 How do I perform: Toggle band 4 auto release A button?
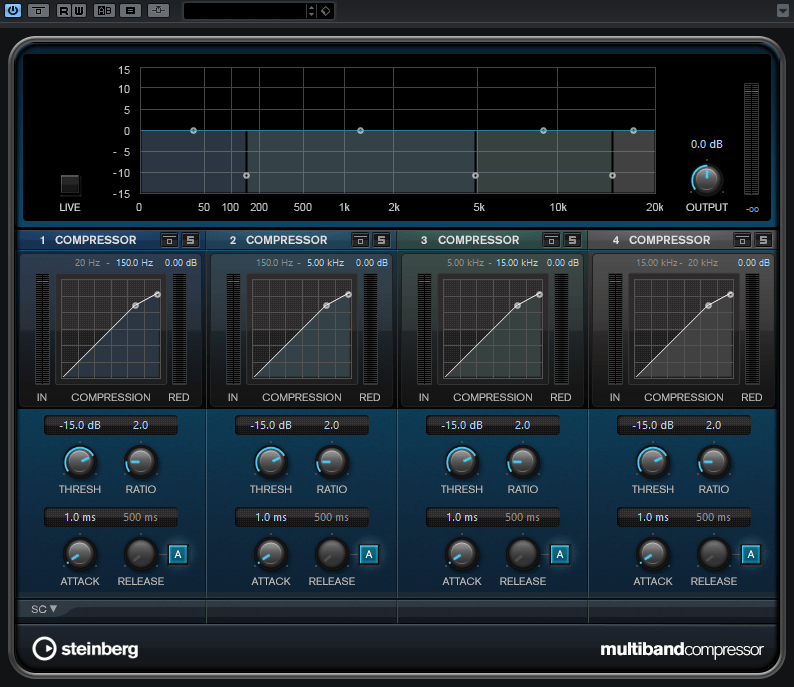point(750,554)
